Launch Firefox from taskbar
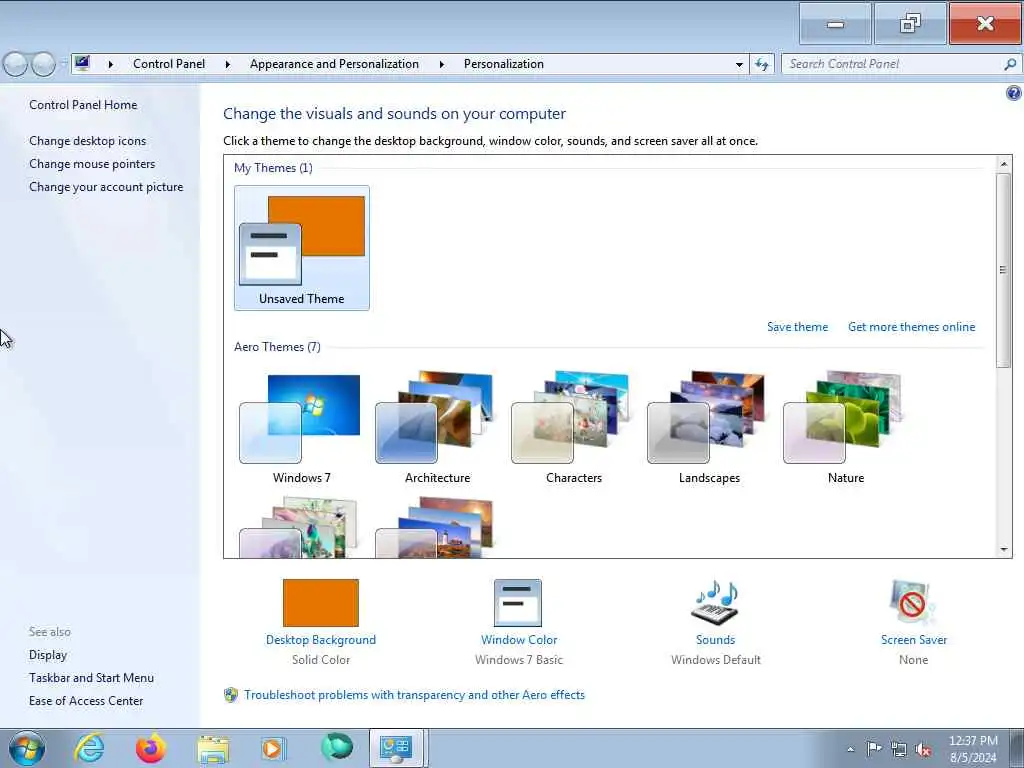Viewport: 1024px width, 768px height. pos(151,748)
